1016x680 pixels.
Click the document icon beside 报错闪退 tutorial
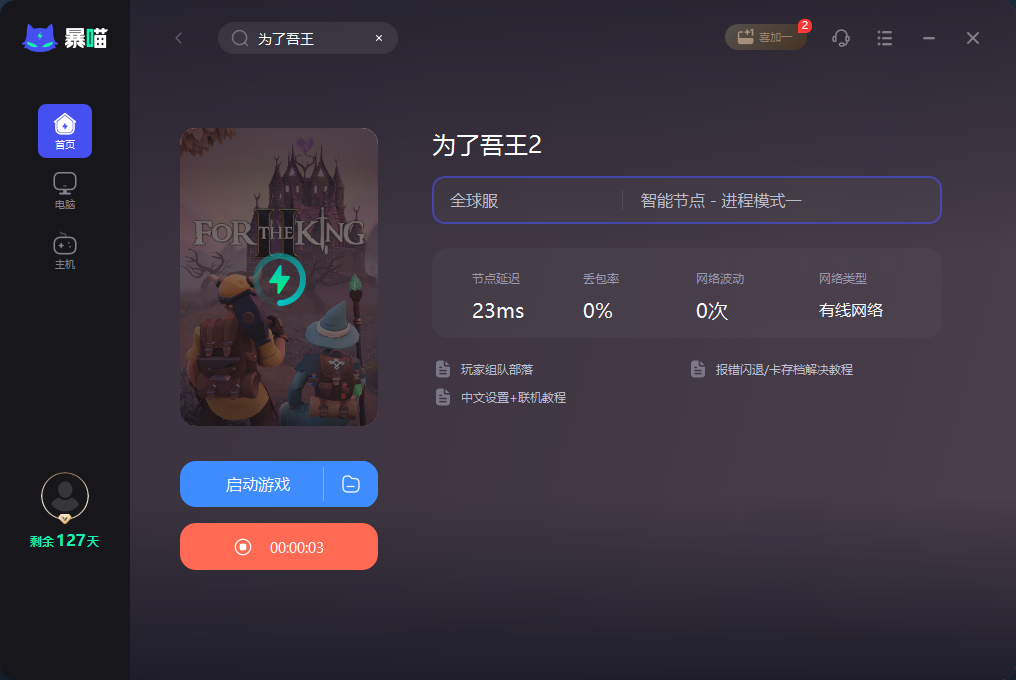[698, 369]
